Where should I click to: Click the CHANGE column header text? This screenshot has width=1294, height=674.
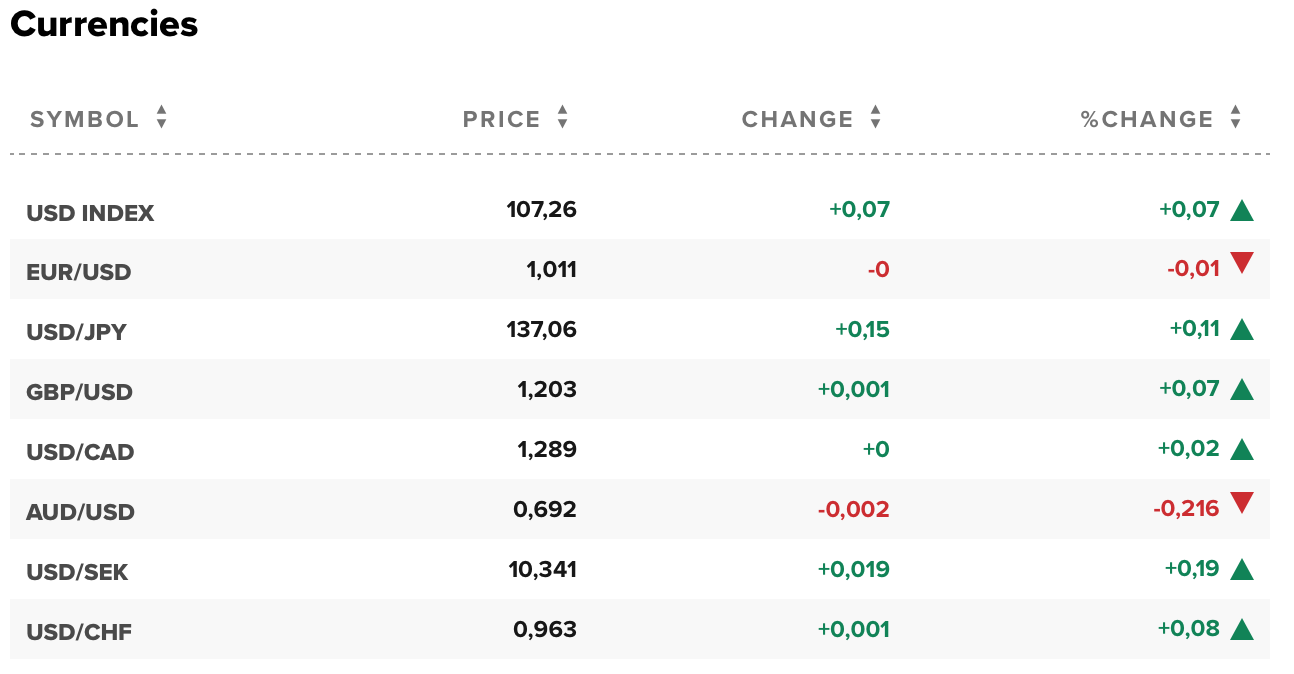[x=797, y=120]
